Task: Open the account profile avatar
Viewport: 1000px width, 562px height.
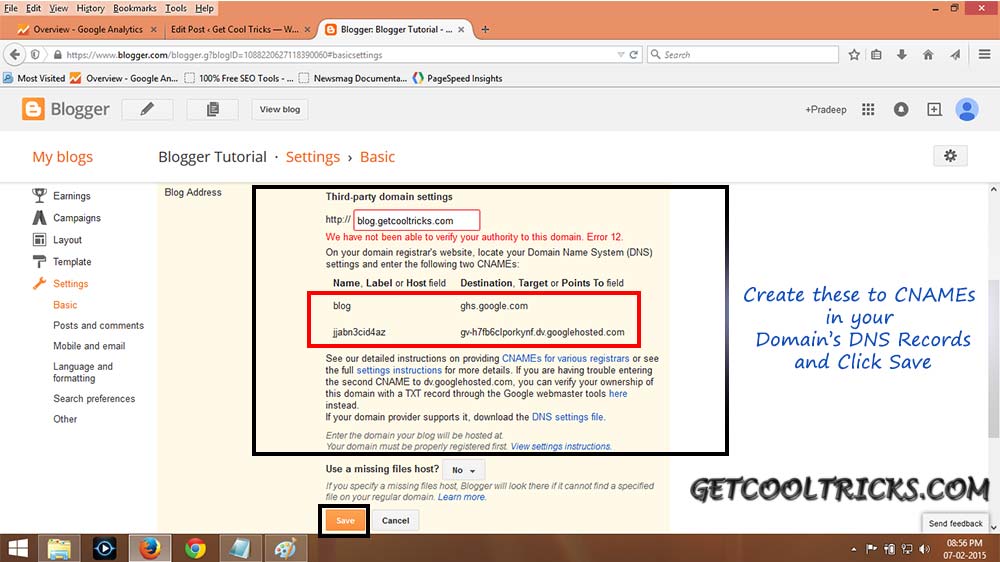Action: click(967, 110)
